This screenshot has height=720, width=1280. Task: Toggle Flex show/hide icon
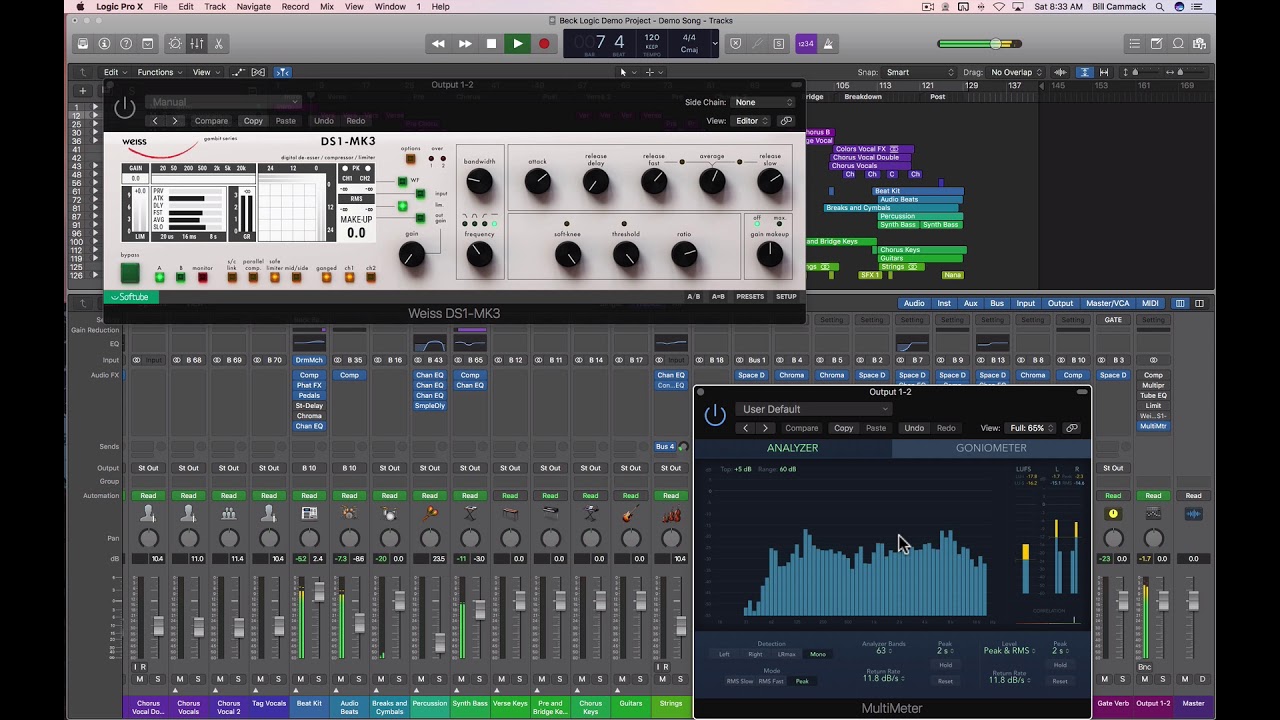[258, 72]
